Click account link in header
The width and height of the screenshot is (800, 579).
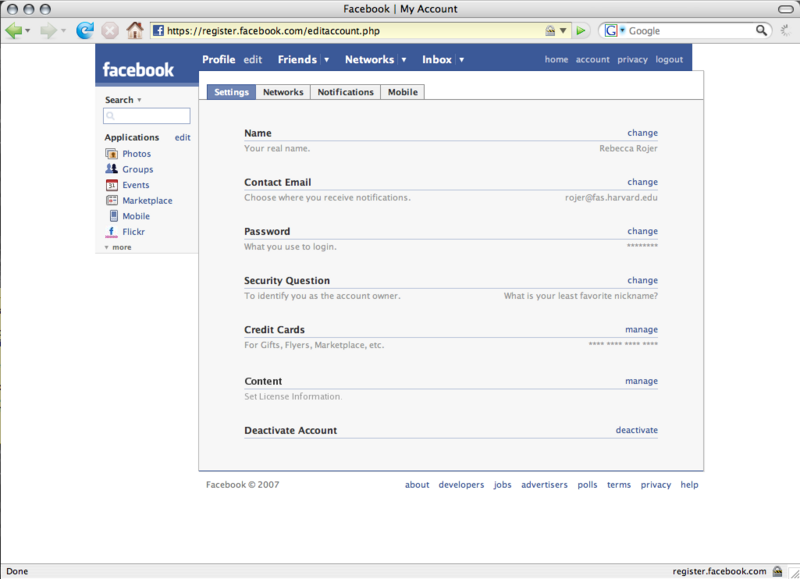[x=592, y=60]
